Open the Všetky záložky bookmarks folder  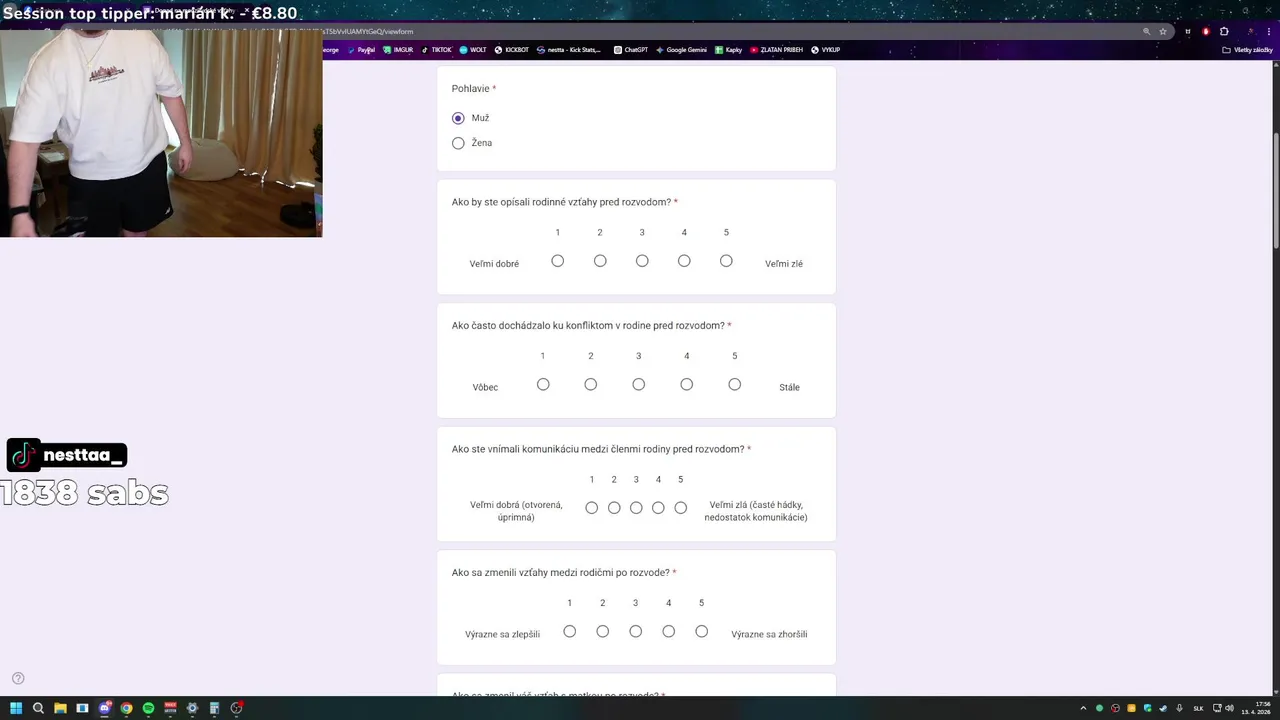(x=1247, y=49)
